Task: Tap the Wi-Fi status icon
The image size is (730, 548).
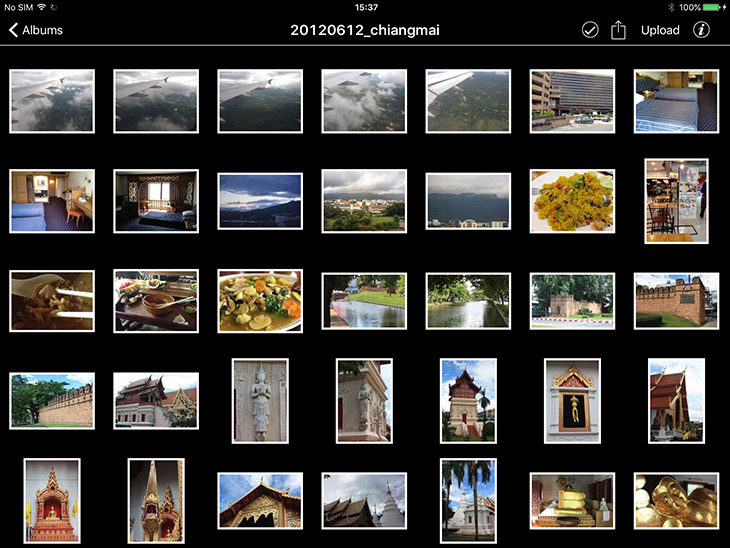Action: point(41,7)
